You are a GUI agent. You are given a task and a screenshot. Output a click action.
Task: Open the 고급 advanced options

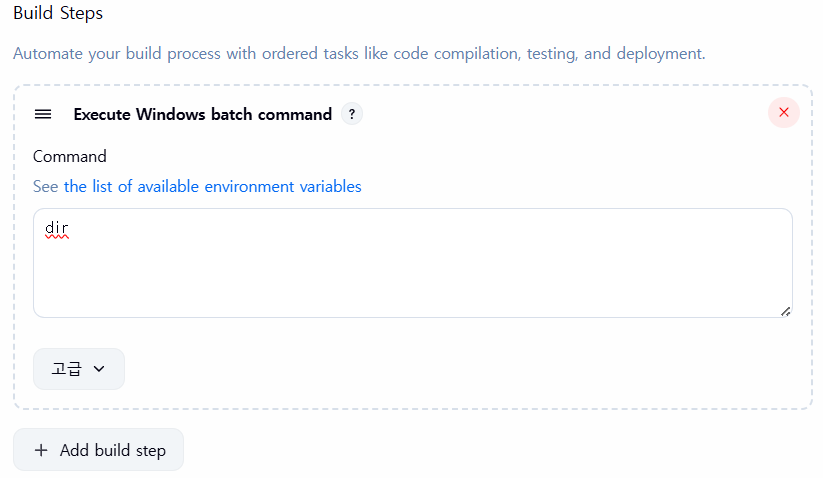pyautogui.click(x=79, y=369)
